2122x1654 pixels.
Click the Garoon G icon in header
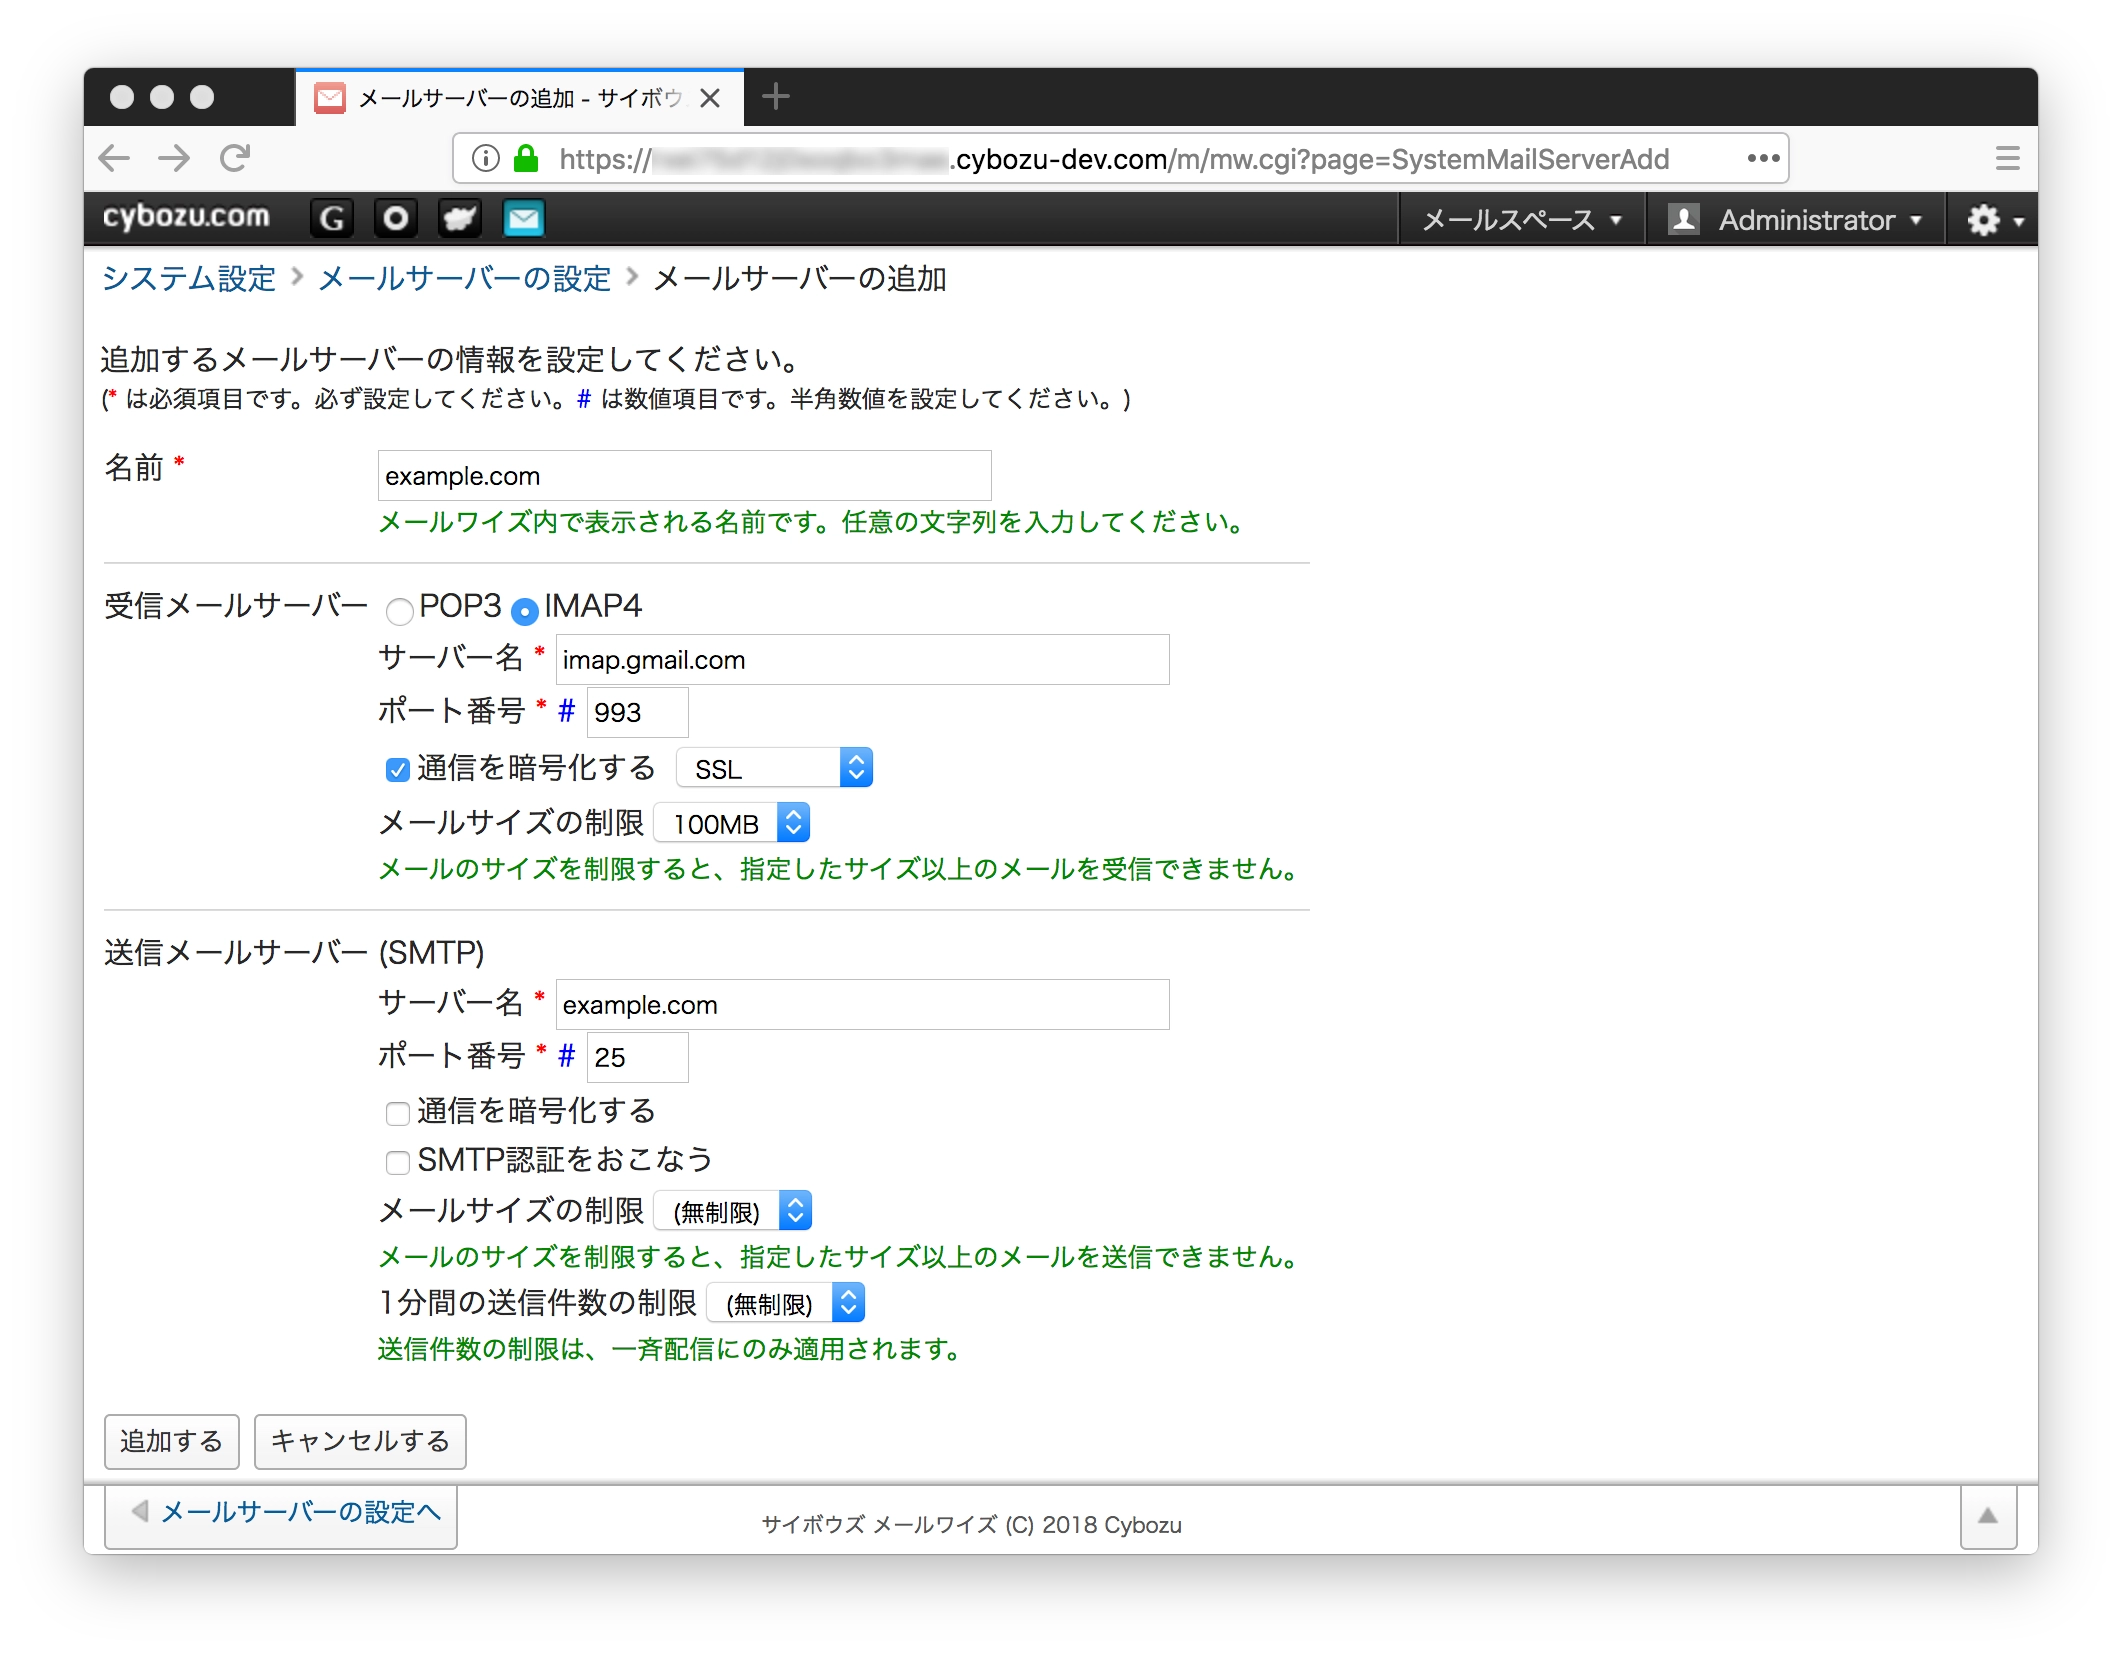pyautogui.click(x=332, y=218)
